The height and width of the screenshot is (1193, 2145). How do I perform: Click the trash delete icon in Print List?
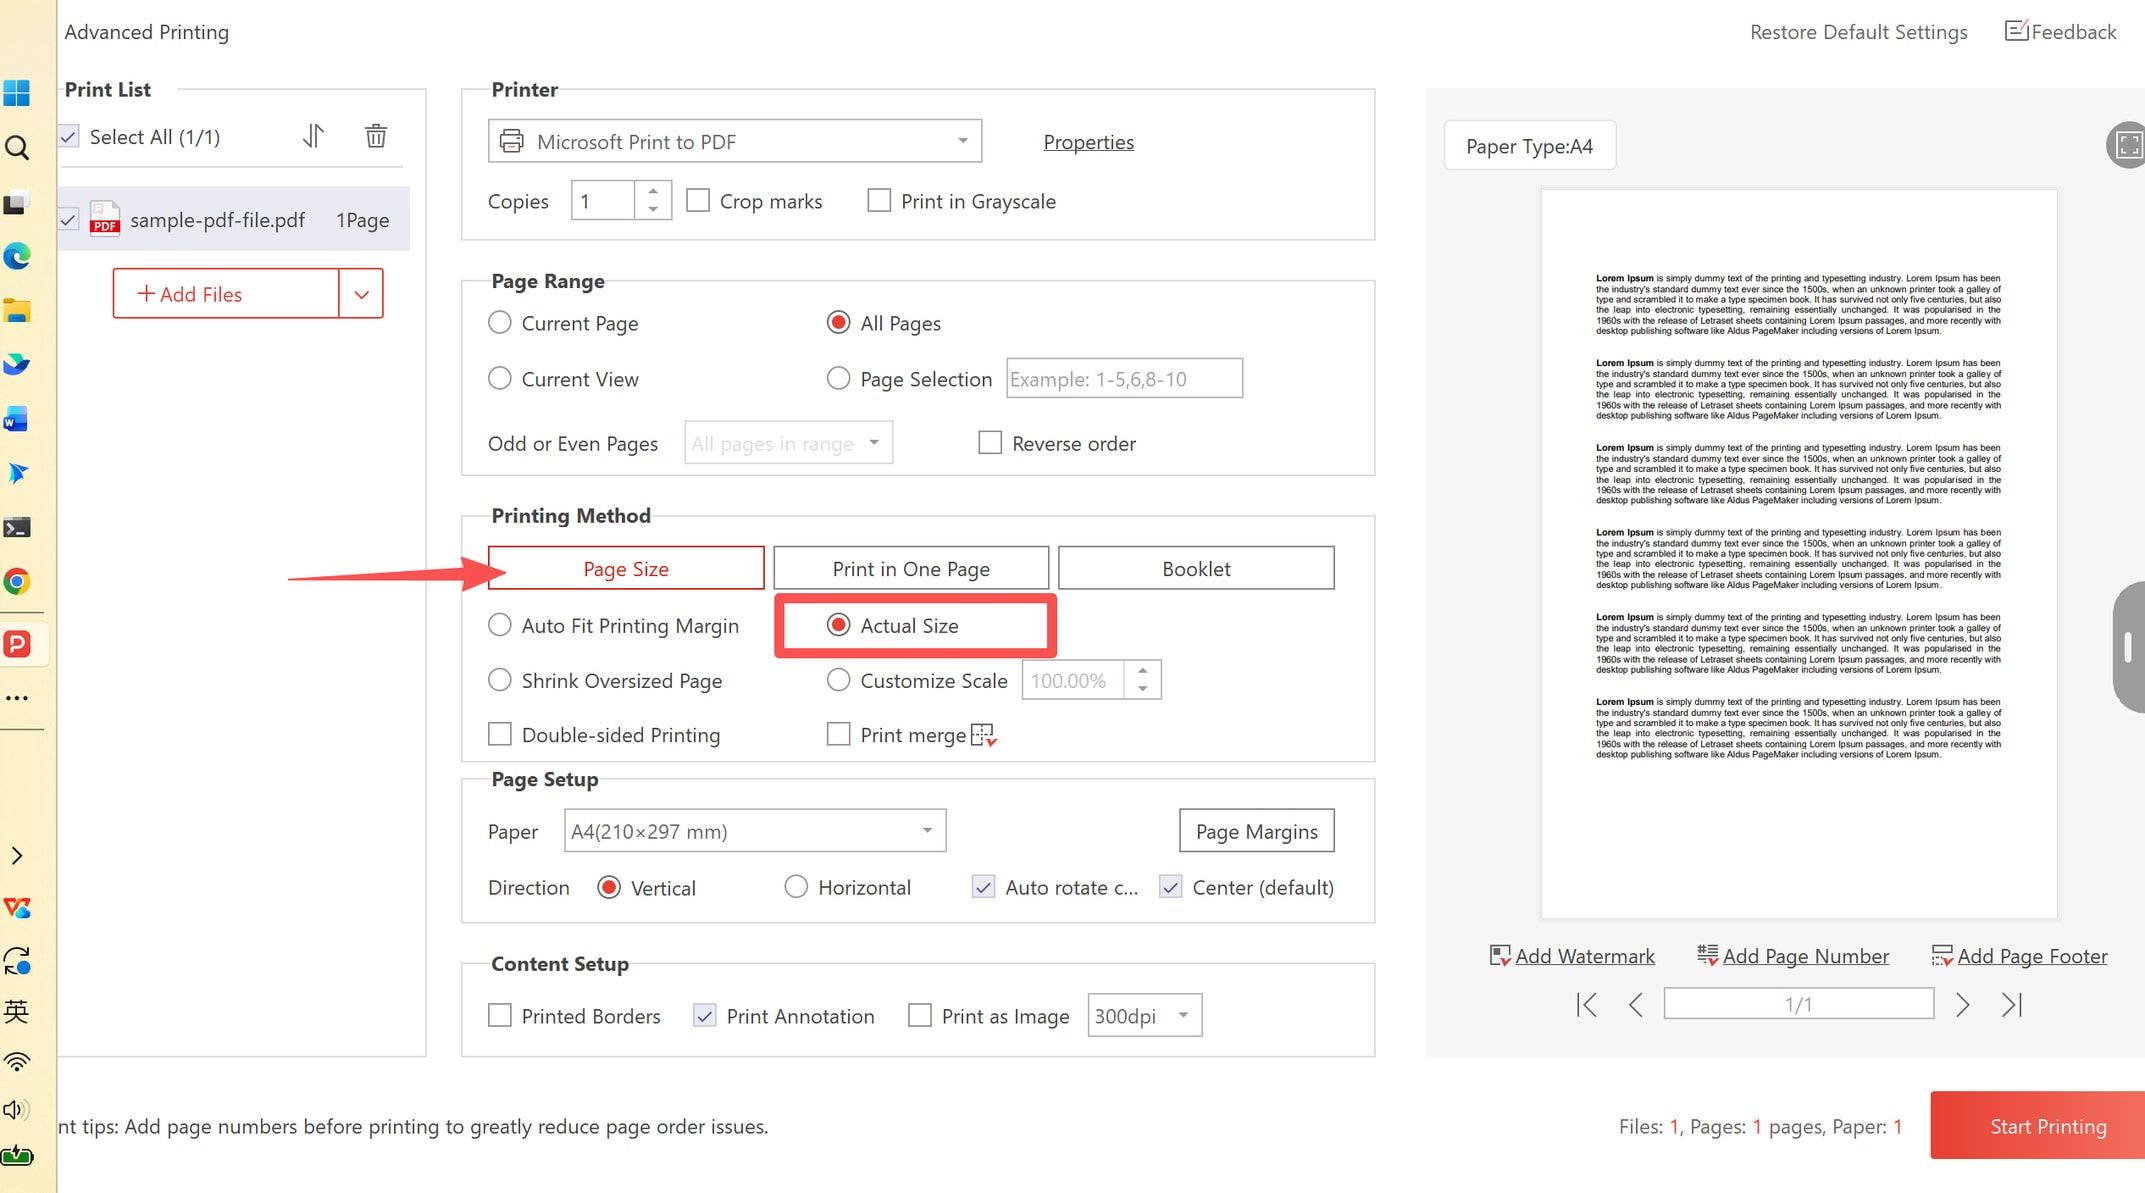[376, 136]
